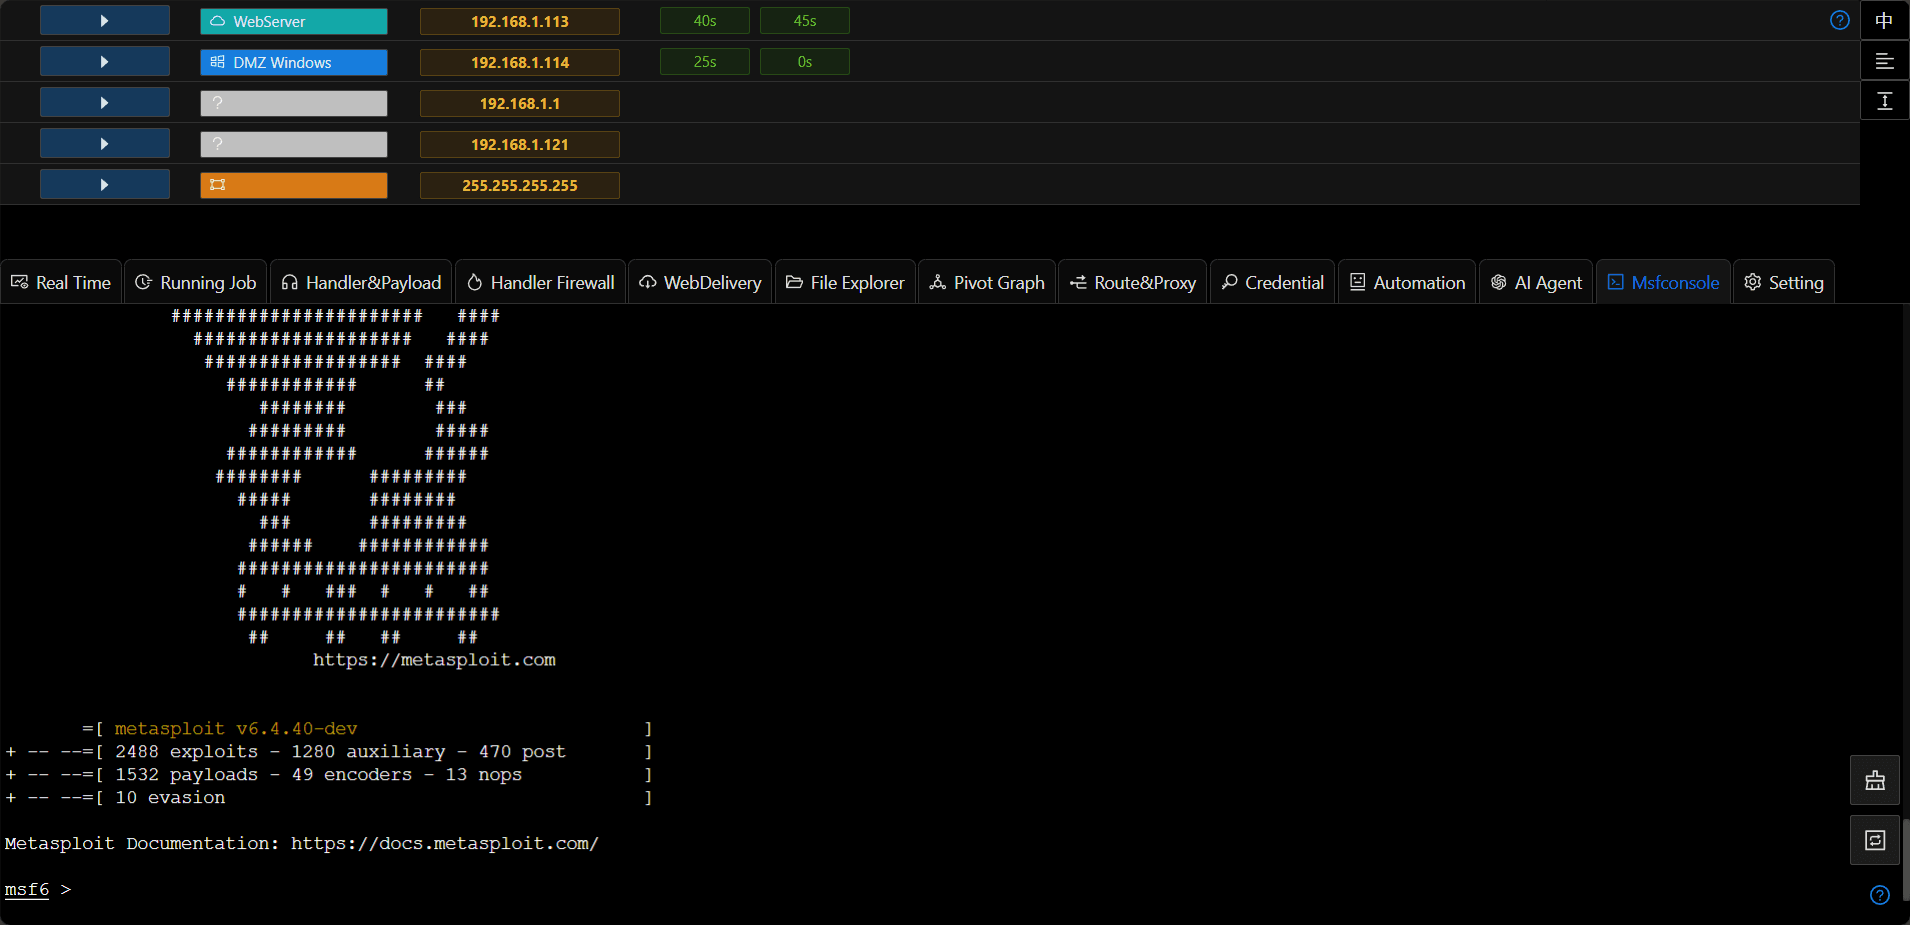Image resolution: width=1910 pixels, height=925 pixels.
Task: Expand the 192.168.1.1 host row
Action: (105, 102)
